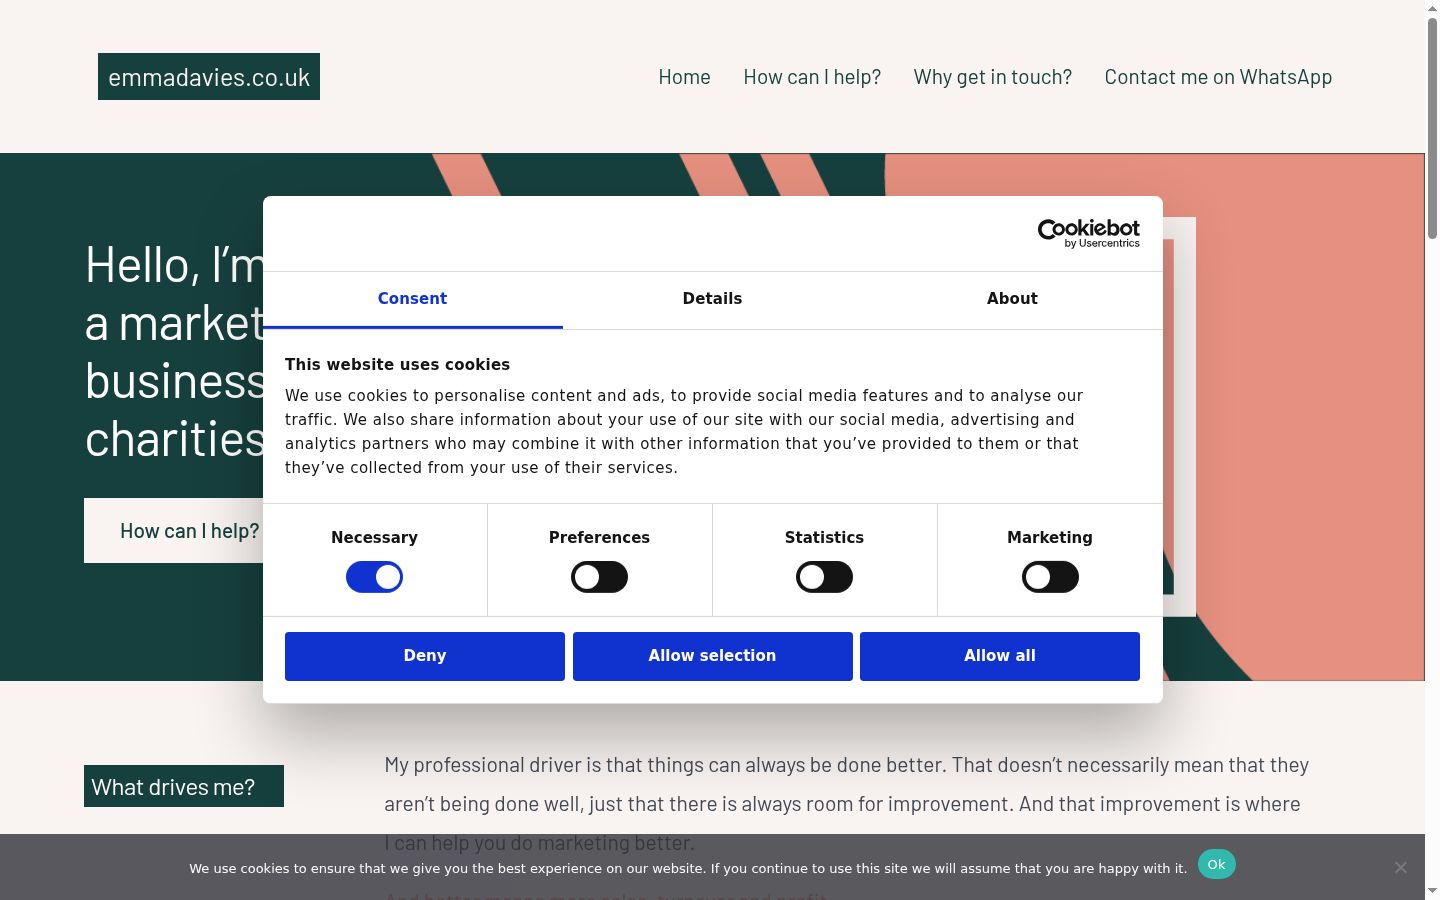Click the scrollbar down arrow
The height and width of the screenshot is (900, 1440).
[1432, 891]
